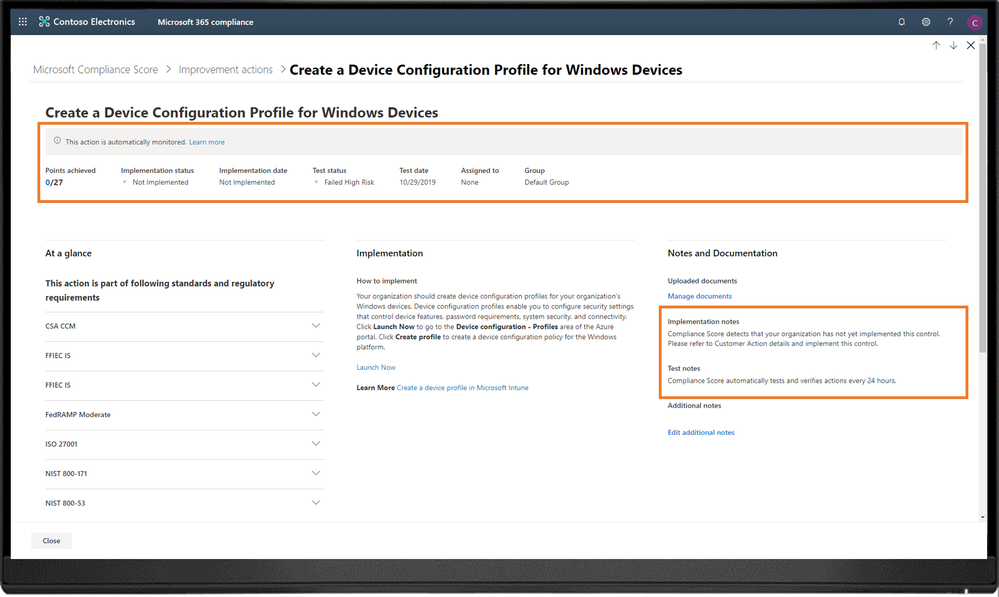Go to next action with down arrow
Image resolution: width=999 pixels, height=597 pixels.
(x=953, y=46)
